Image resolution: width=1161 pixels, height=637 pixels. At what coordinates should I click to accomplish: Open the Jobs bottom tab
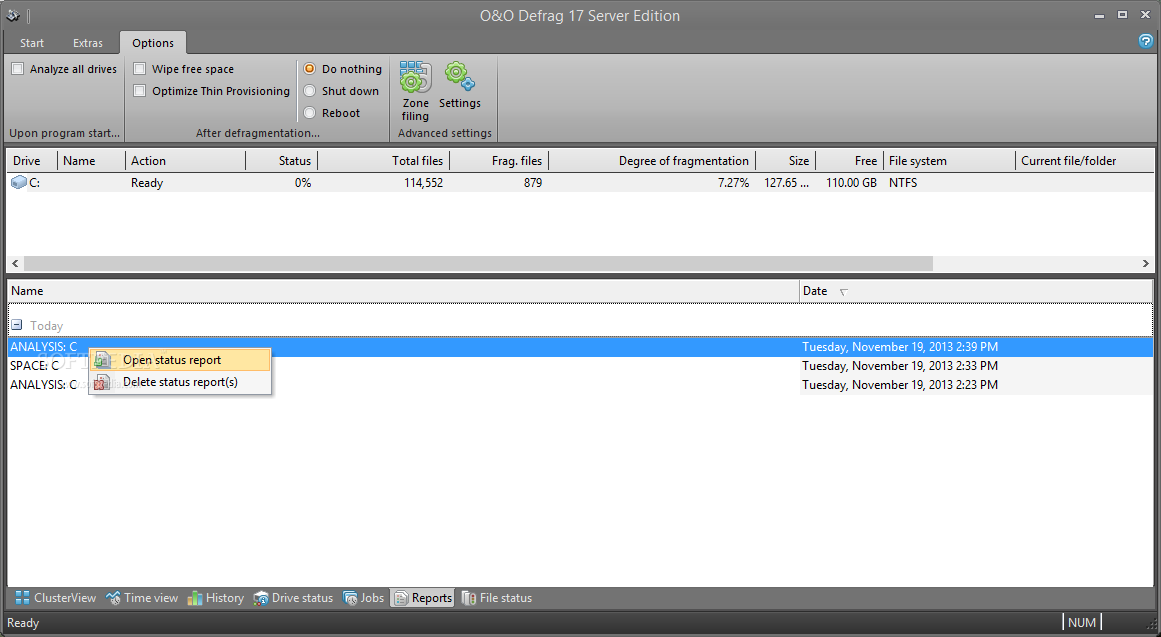point(364,598)
